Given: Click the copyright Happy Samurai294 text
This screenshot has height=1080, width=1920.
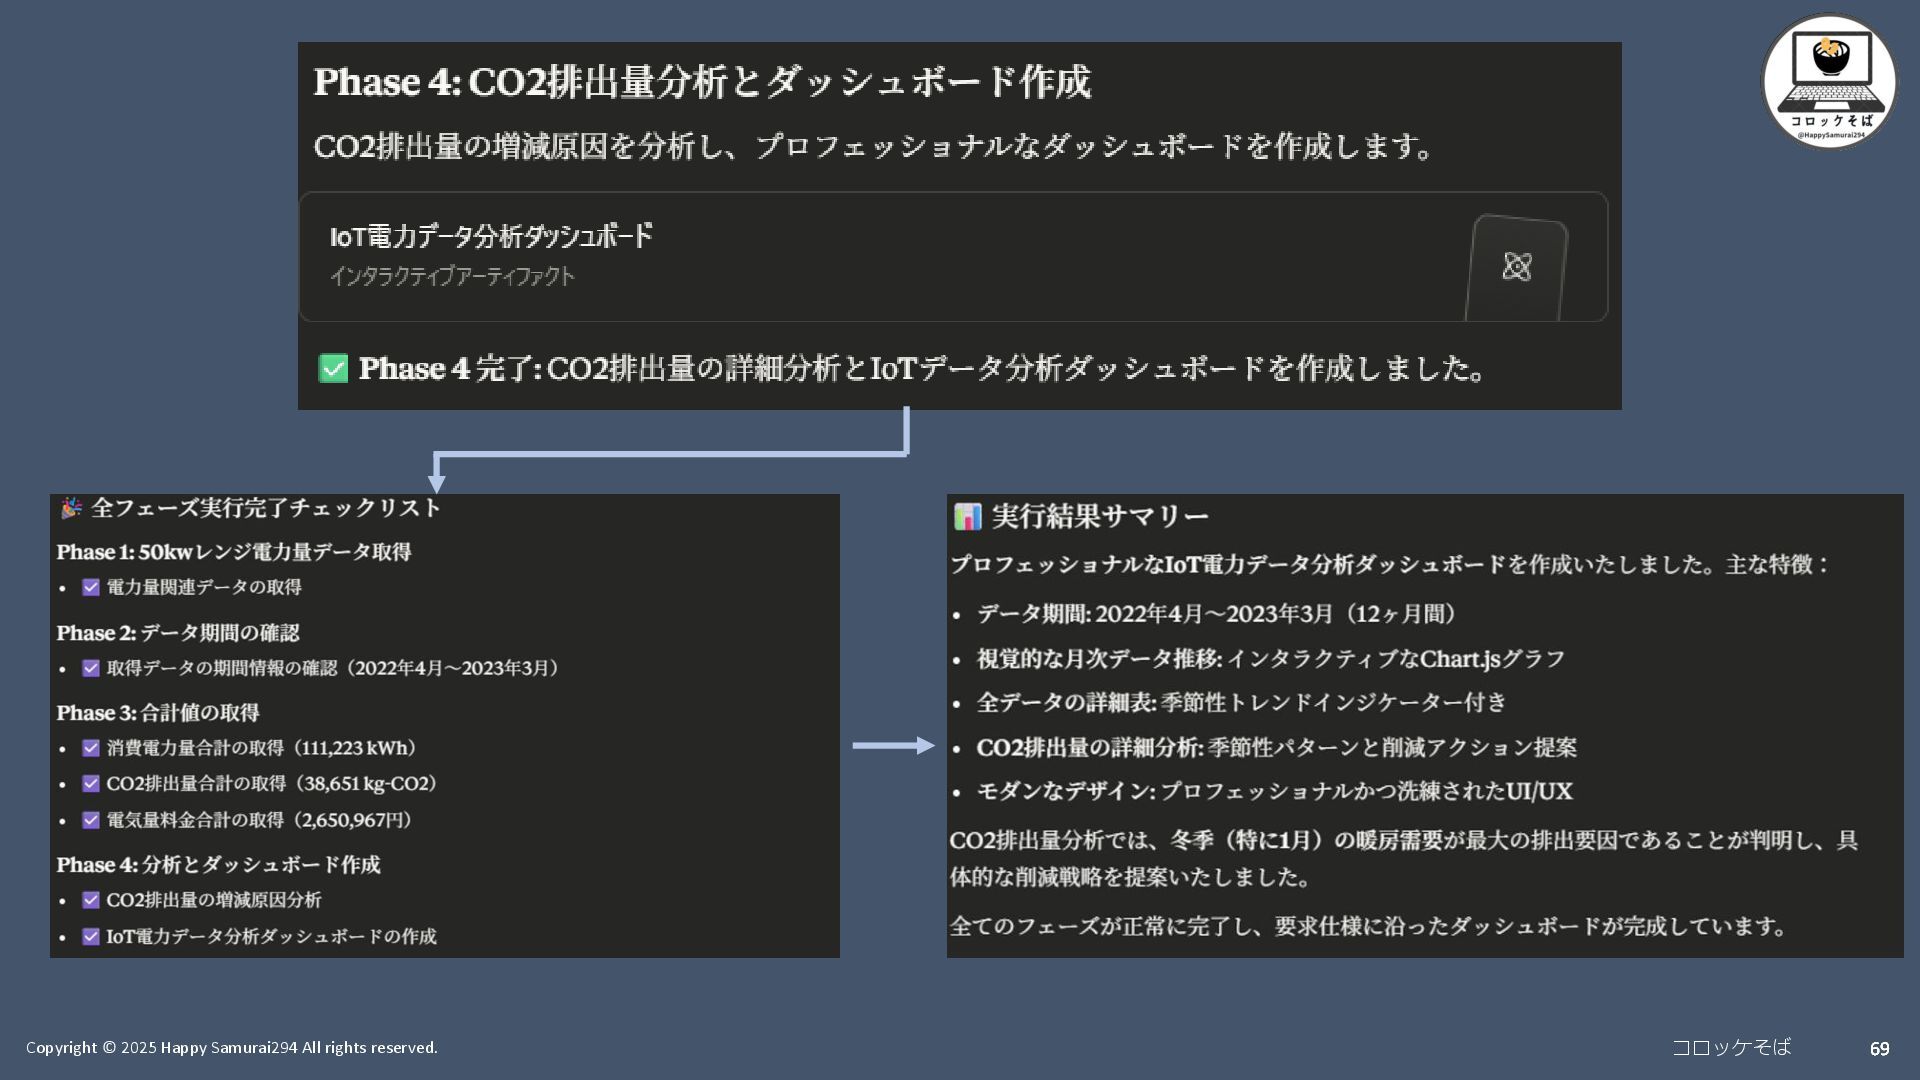Looking at the screenshot, I should [231, 1047].
